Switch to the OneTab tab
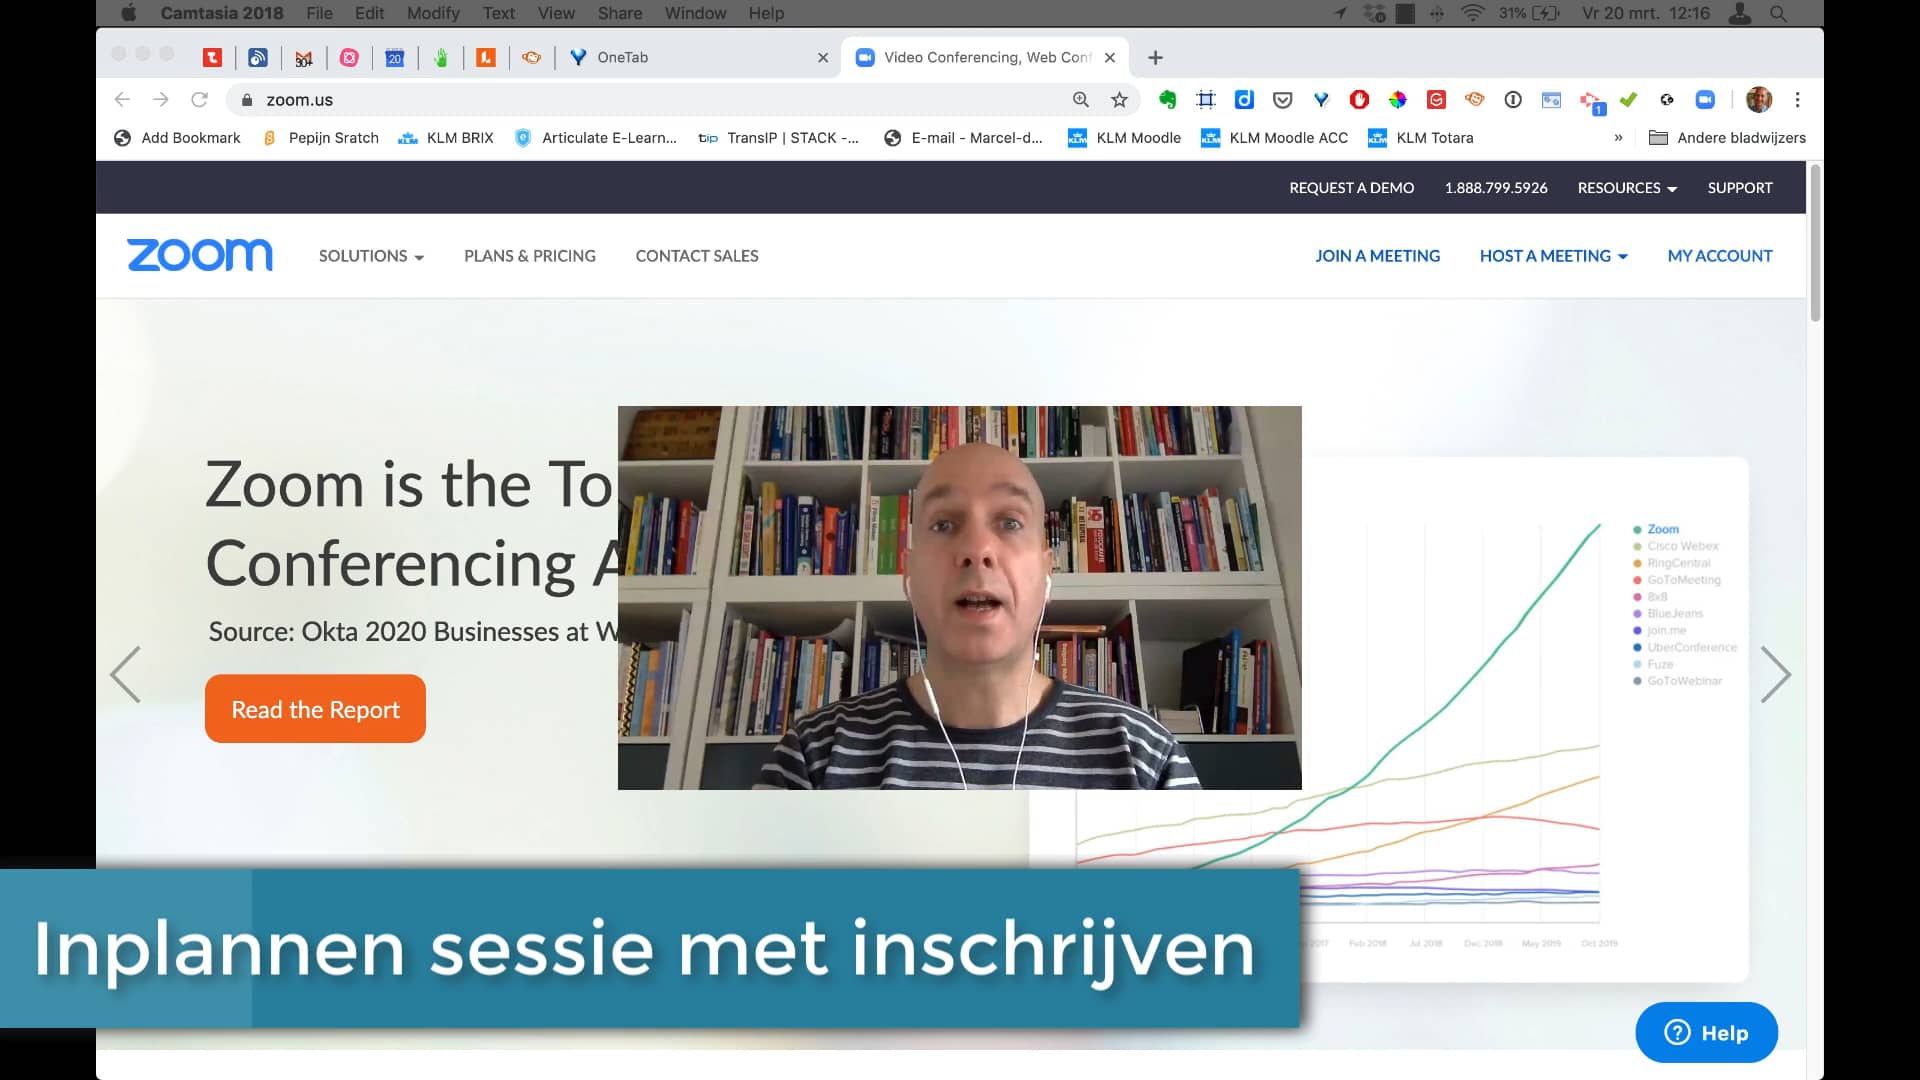1920x1080 pixels. [690, 58]
